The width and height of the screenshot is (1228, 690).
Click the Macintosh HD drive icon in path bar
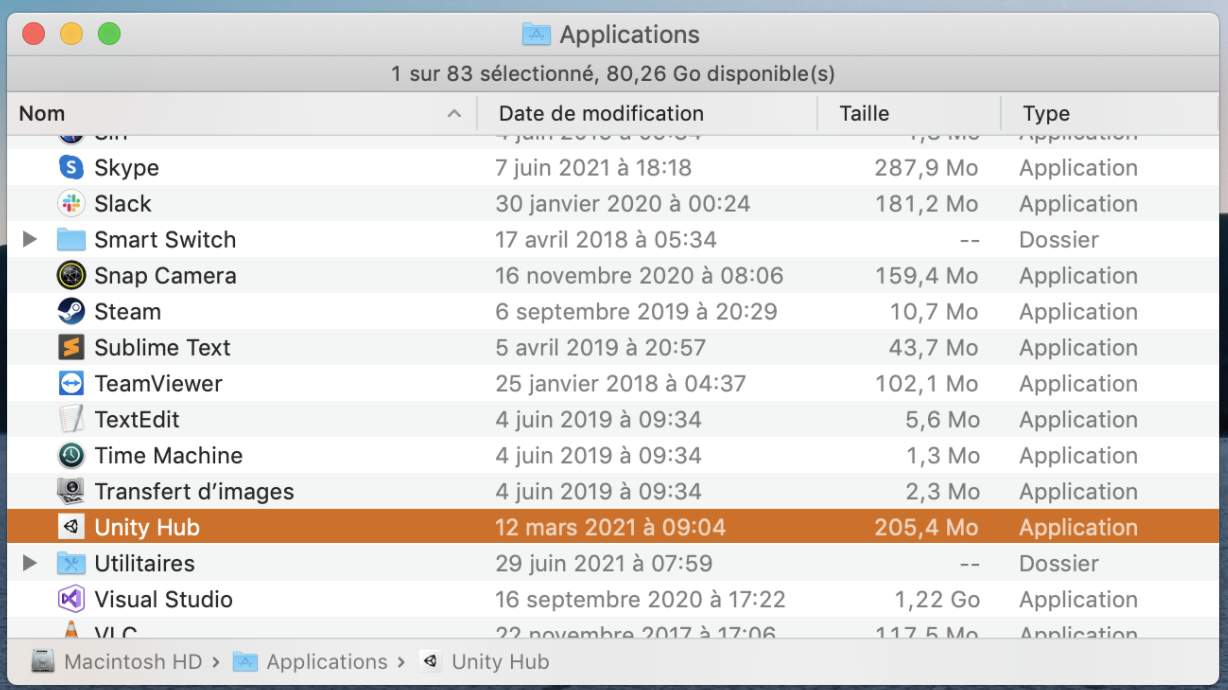pos(43,662)
